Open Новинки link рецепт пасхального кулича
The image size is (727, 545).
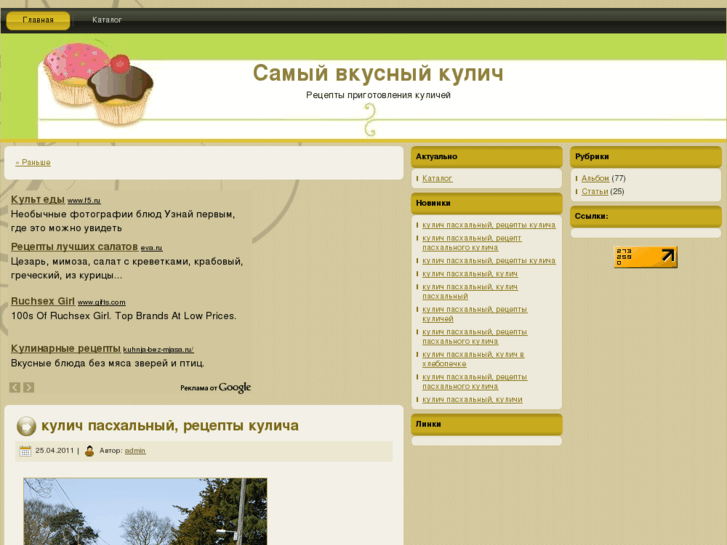(472, 243)
